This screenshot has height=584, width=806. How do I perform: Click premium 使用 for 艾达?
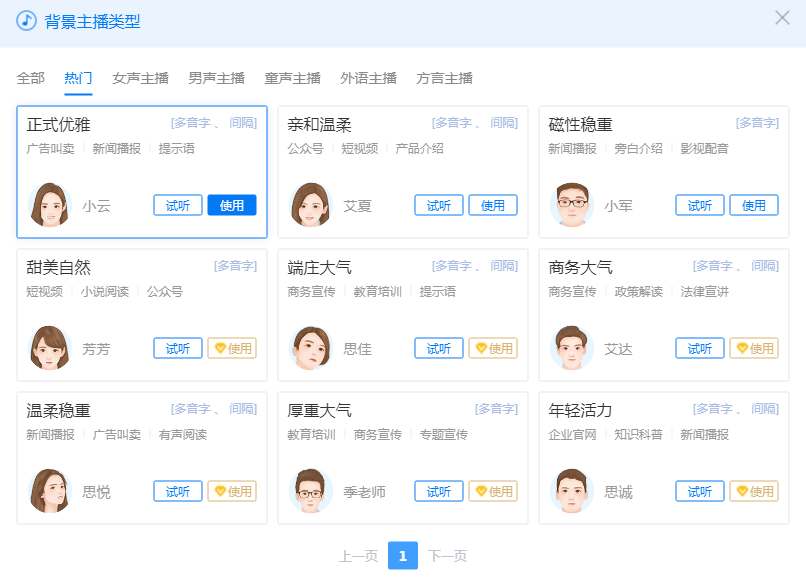(754, 349)
